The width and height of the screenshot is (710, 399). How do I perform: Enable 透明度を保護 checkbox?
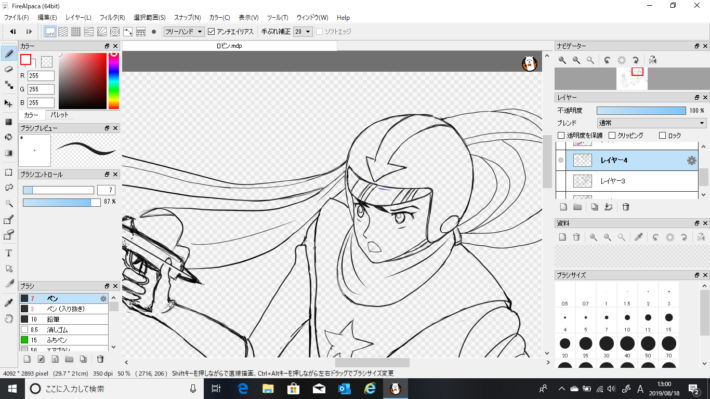(x=561, y=135)
